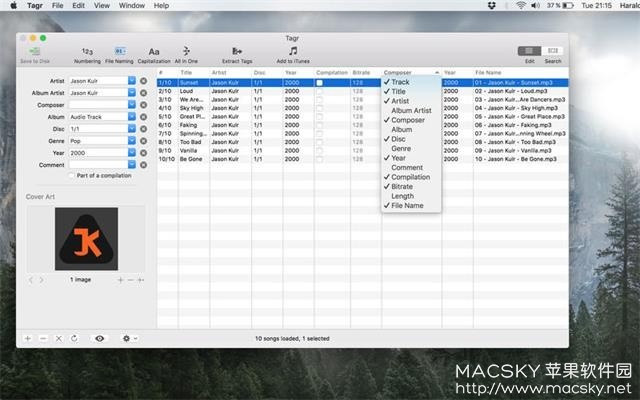
Task: Click the X clear-list icon at bottom
Action: coord(59,338)
